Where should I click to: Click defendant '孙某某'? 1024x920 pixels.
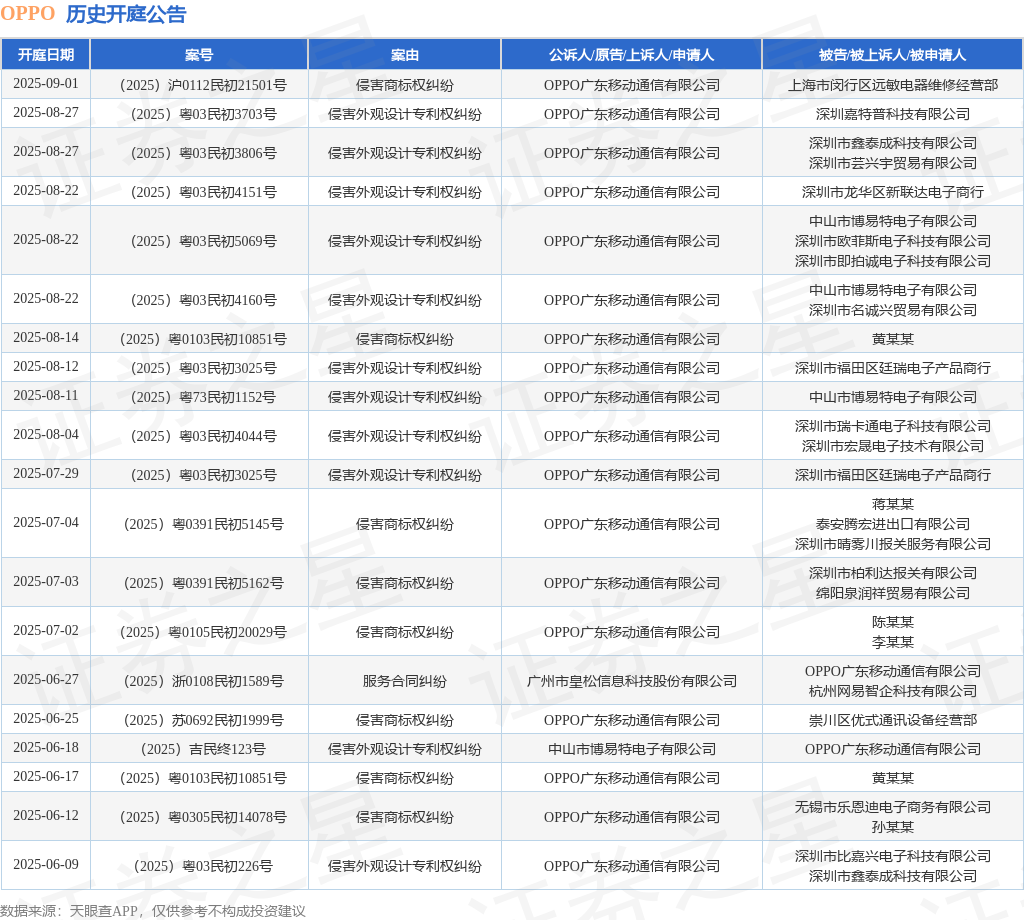pos(893,826)
